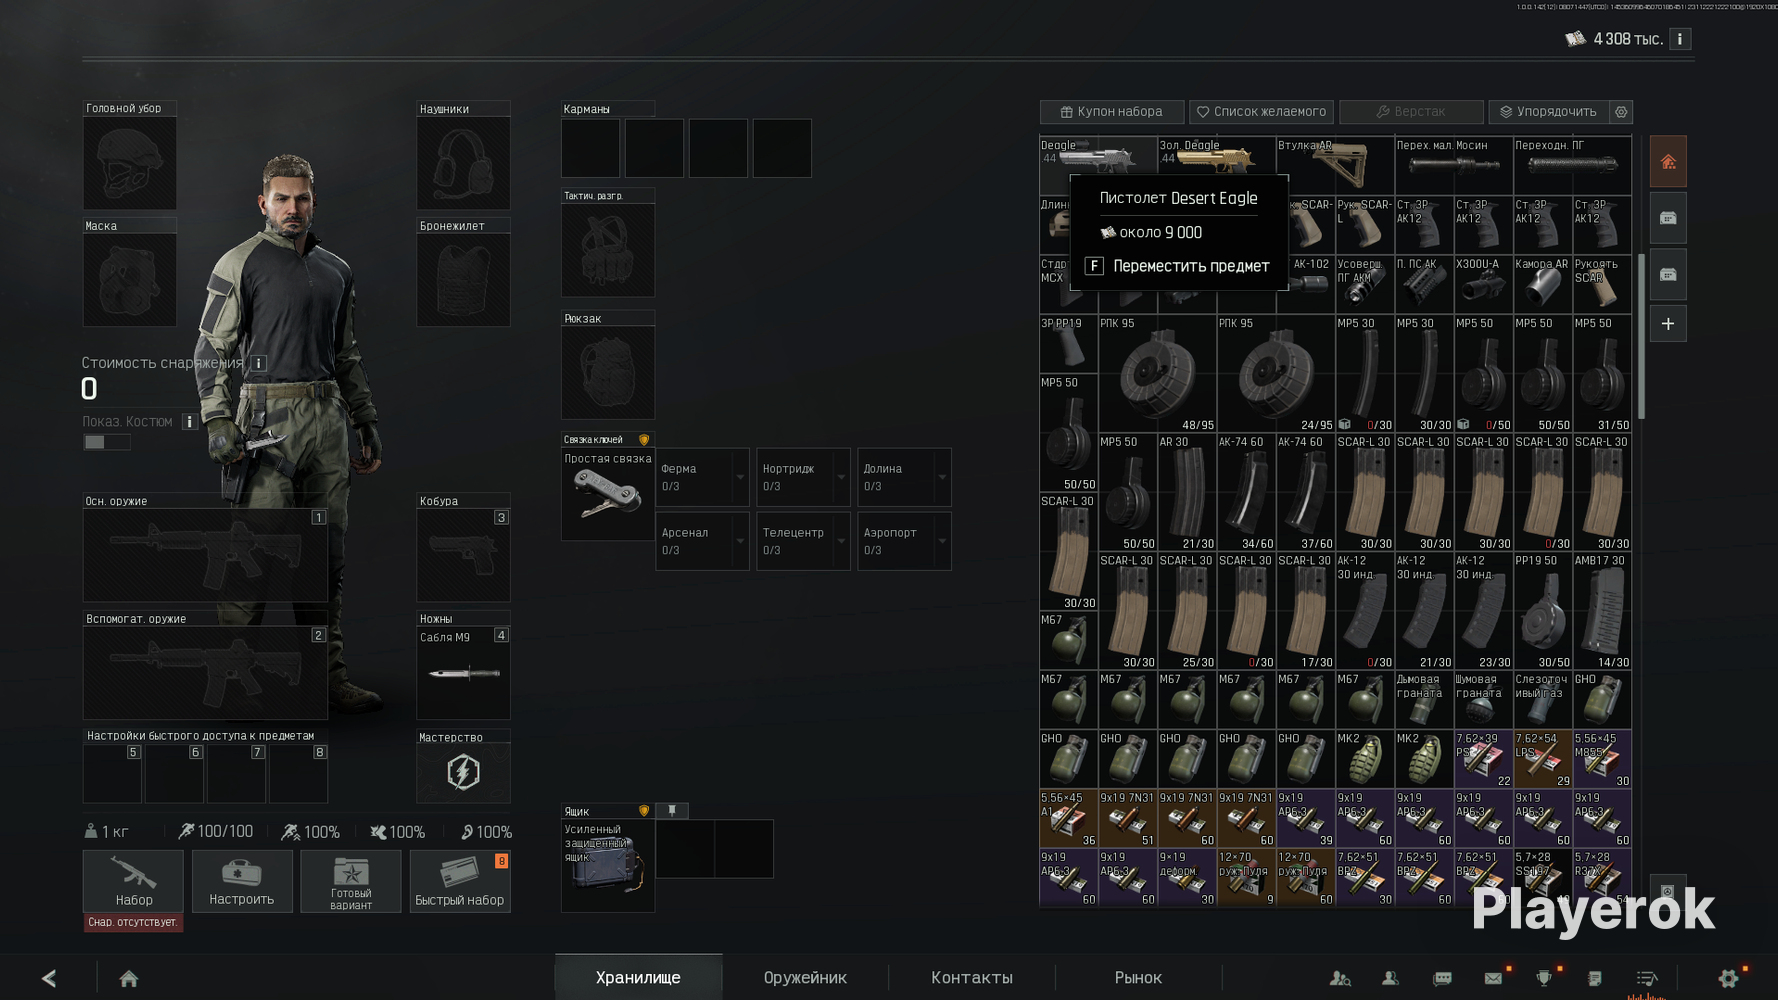1778x1000 pixels.
Task: Expand the Долина key slot dropdown
Action: coord(942,478)
